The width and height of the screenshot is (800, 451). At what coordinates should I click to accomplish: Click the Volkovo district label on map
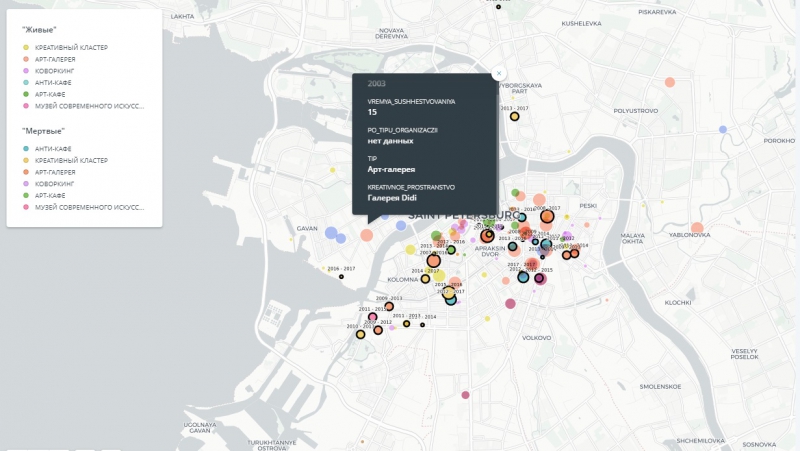[x=536, y=337]
